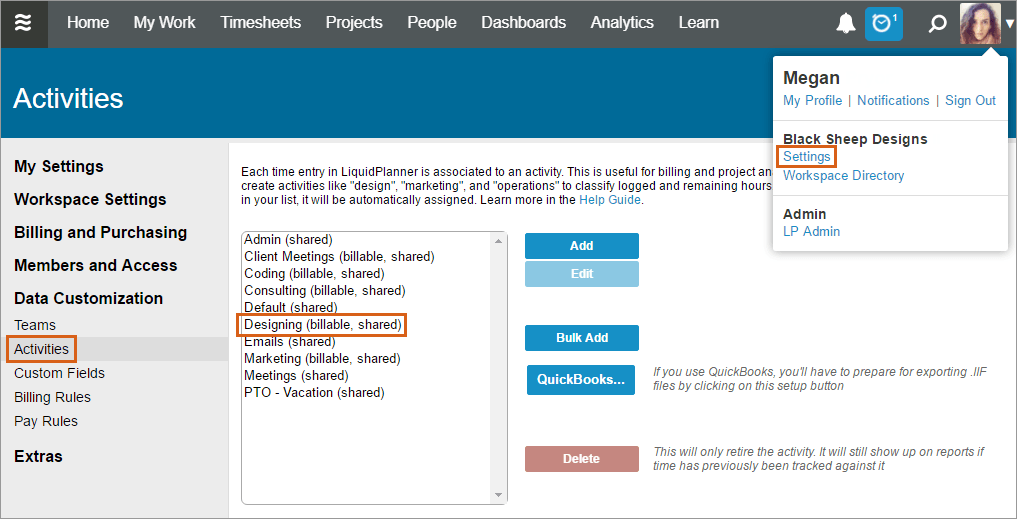Expand the Workspace Settings section
The width and height of the screenshot is (1017, 519).
point(90,200)
